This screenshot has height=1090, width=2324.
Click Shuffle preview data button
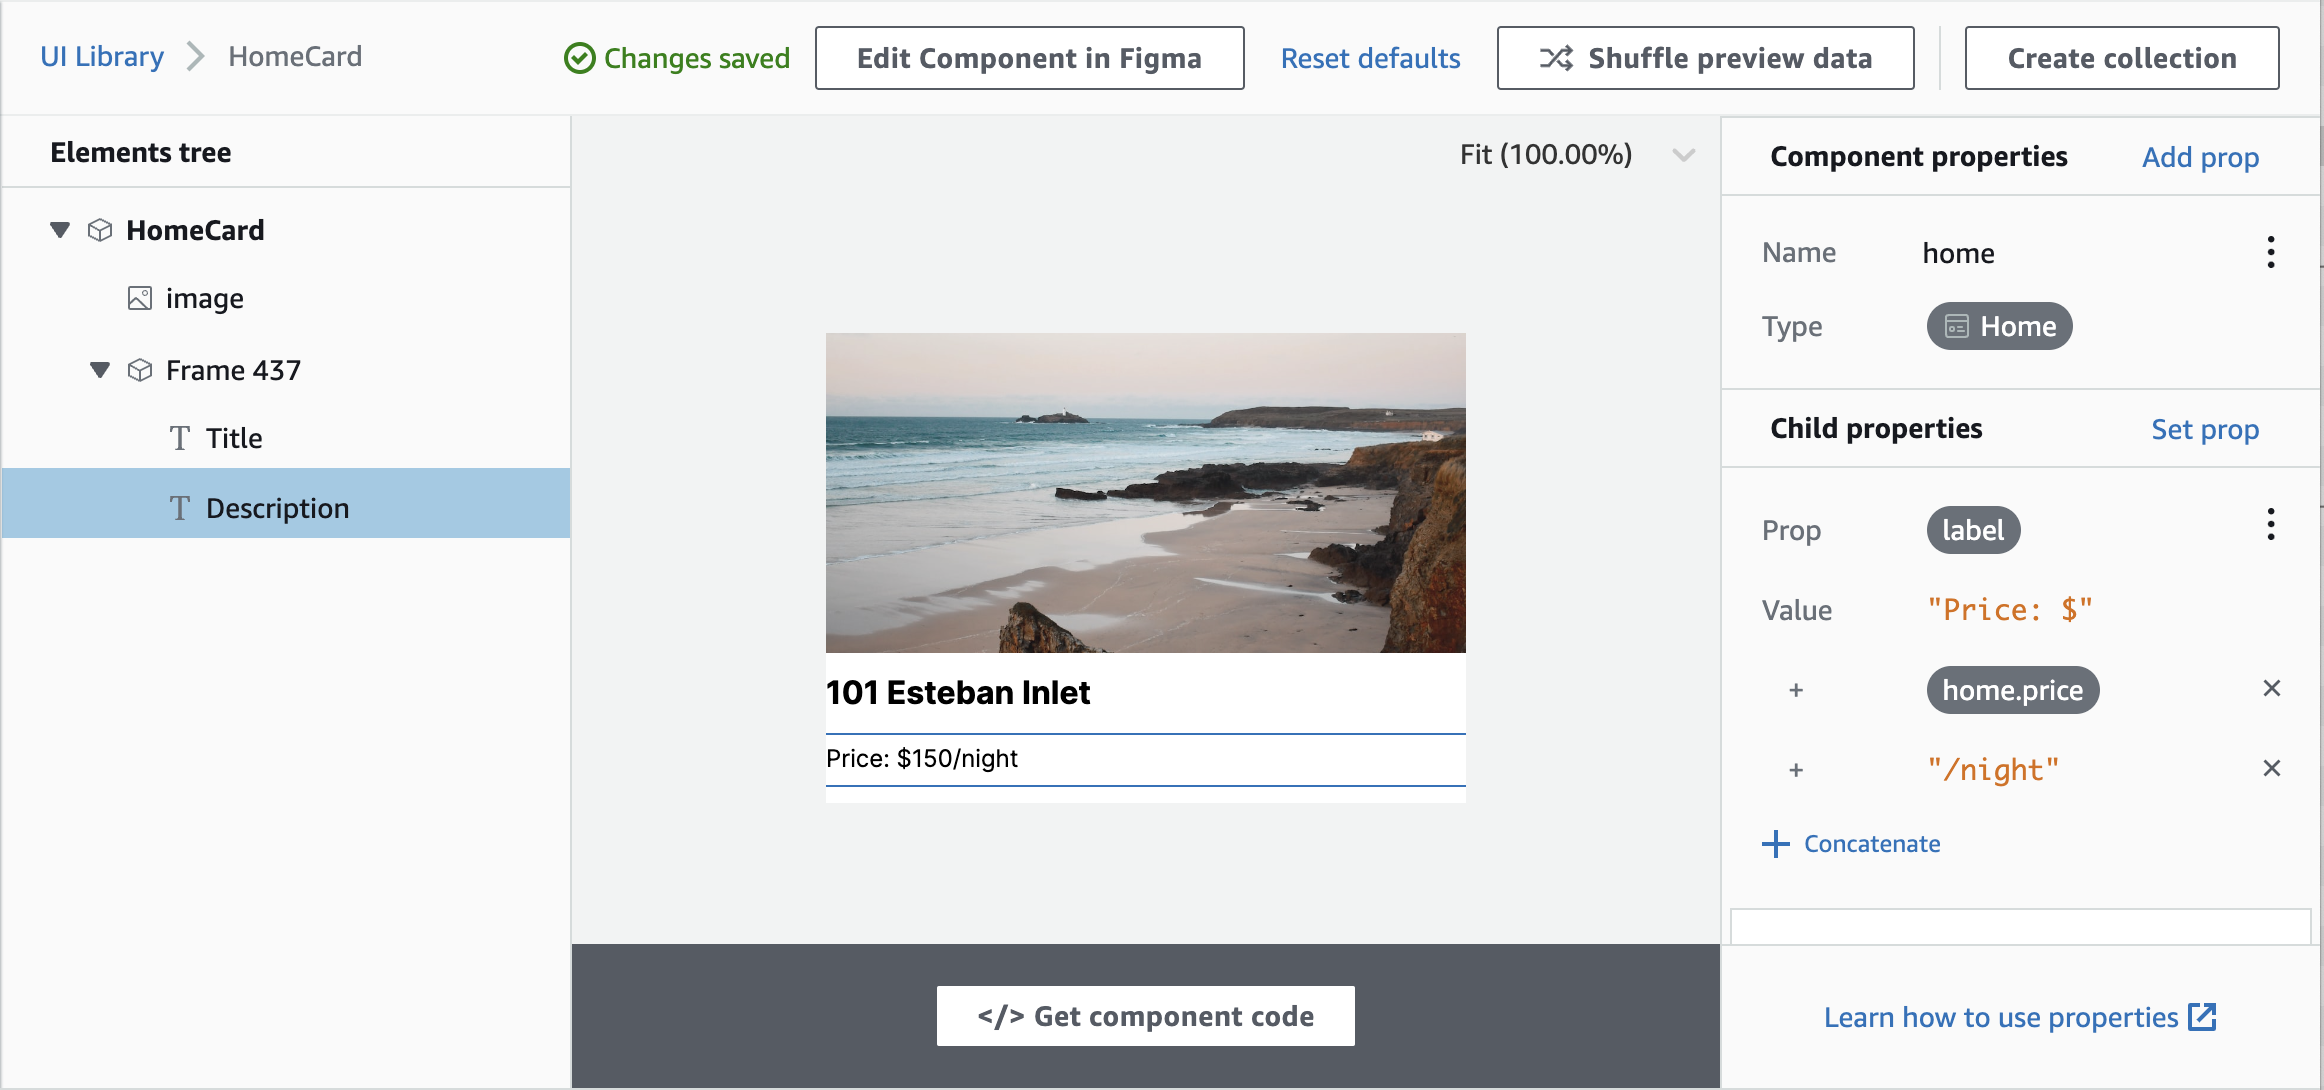(1705, 58)
